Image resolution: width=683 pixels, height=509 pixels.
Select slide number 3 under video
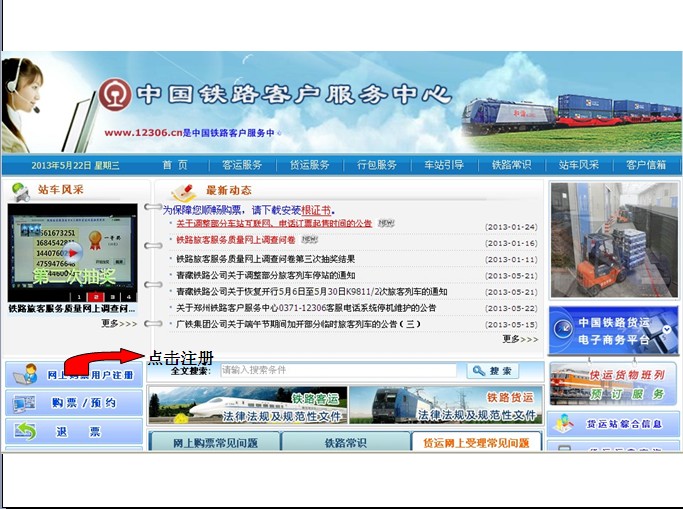(x=112, y=297)
